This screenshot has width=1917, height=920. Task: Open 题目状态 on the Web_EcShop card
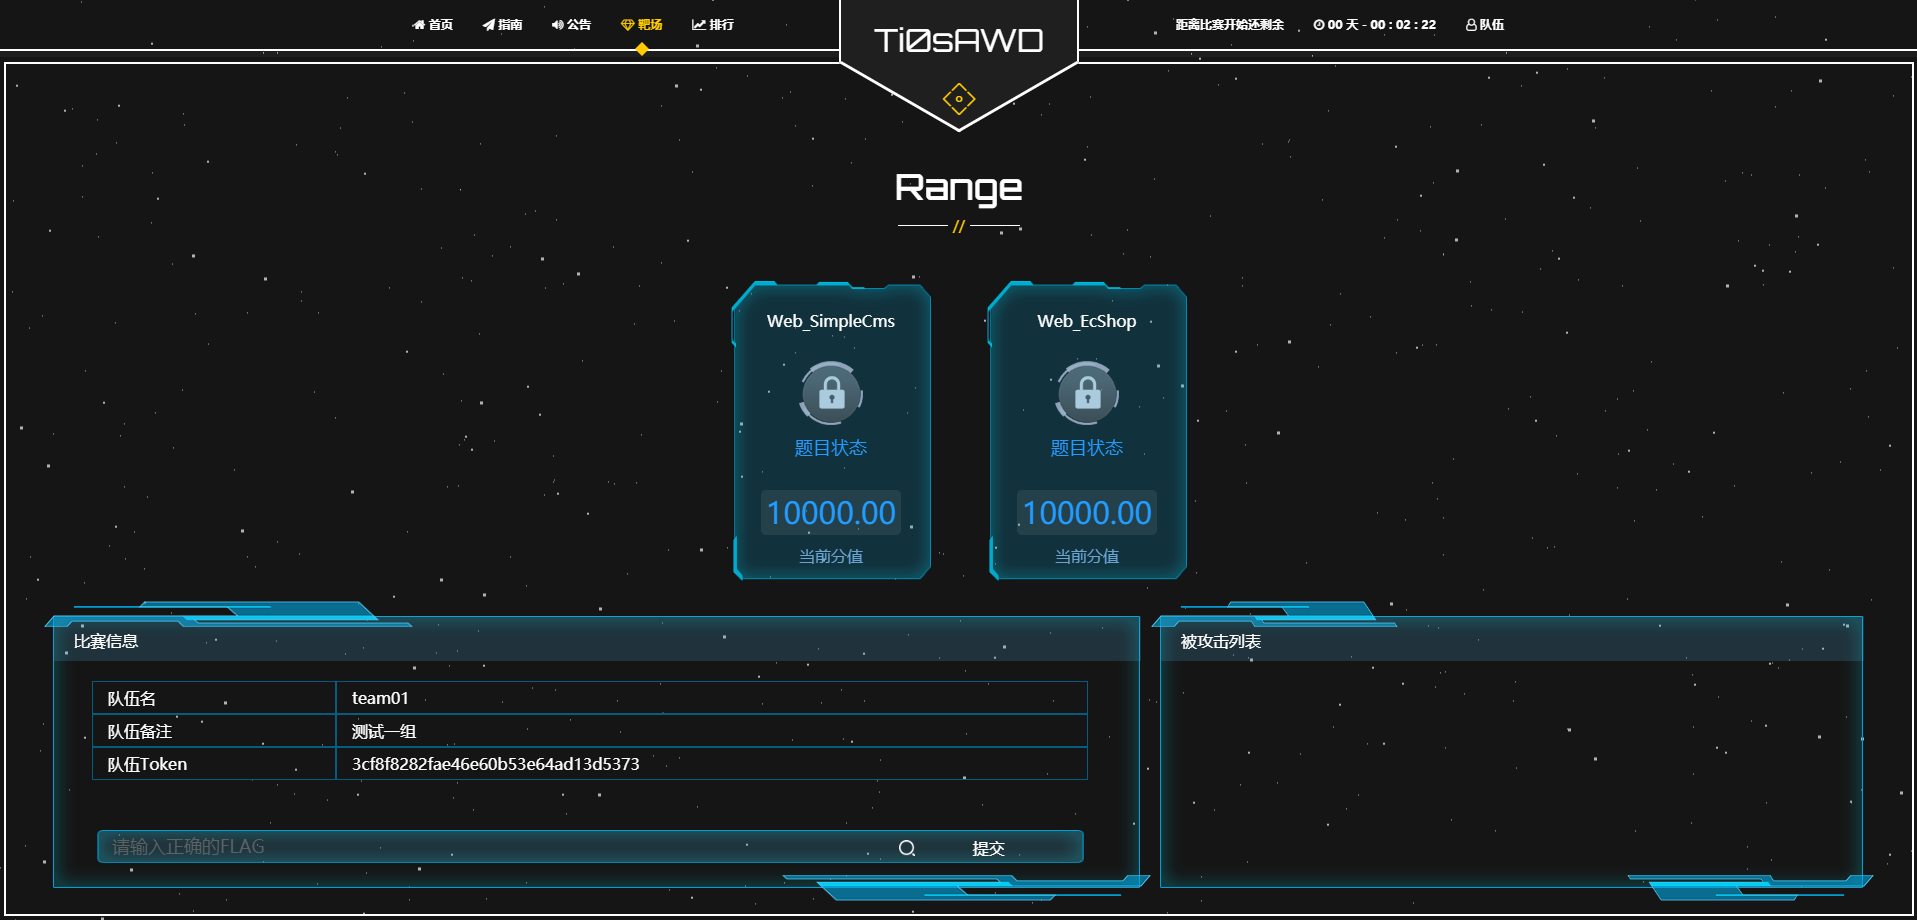(1086, 448)
